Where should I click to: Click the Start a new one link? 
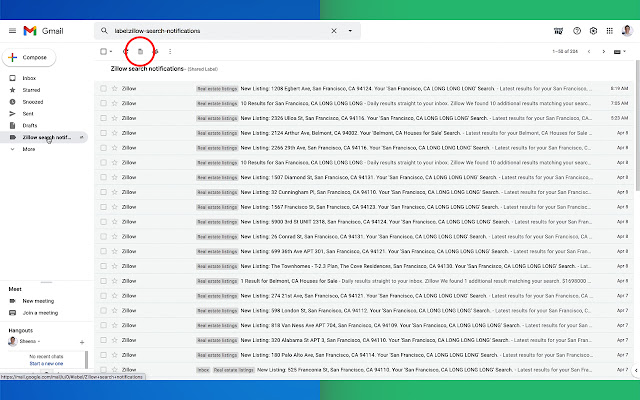tap(42, 363)
